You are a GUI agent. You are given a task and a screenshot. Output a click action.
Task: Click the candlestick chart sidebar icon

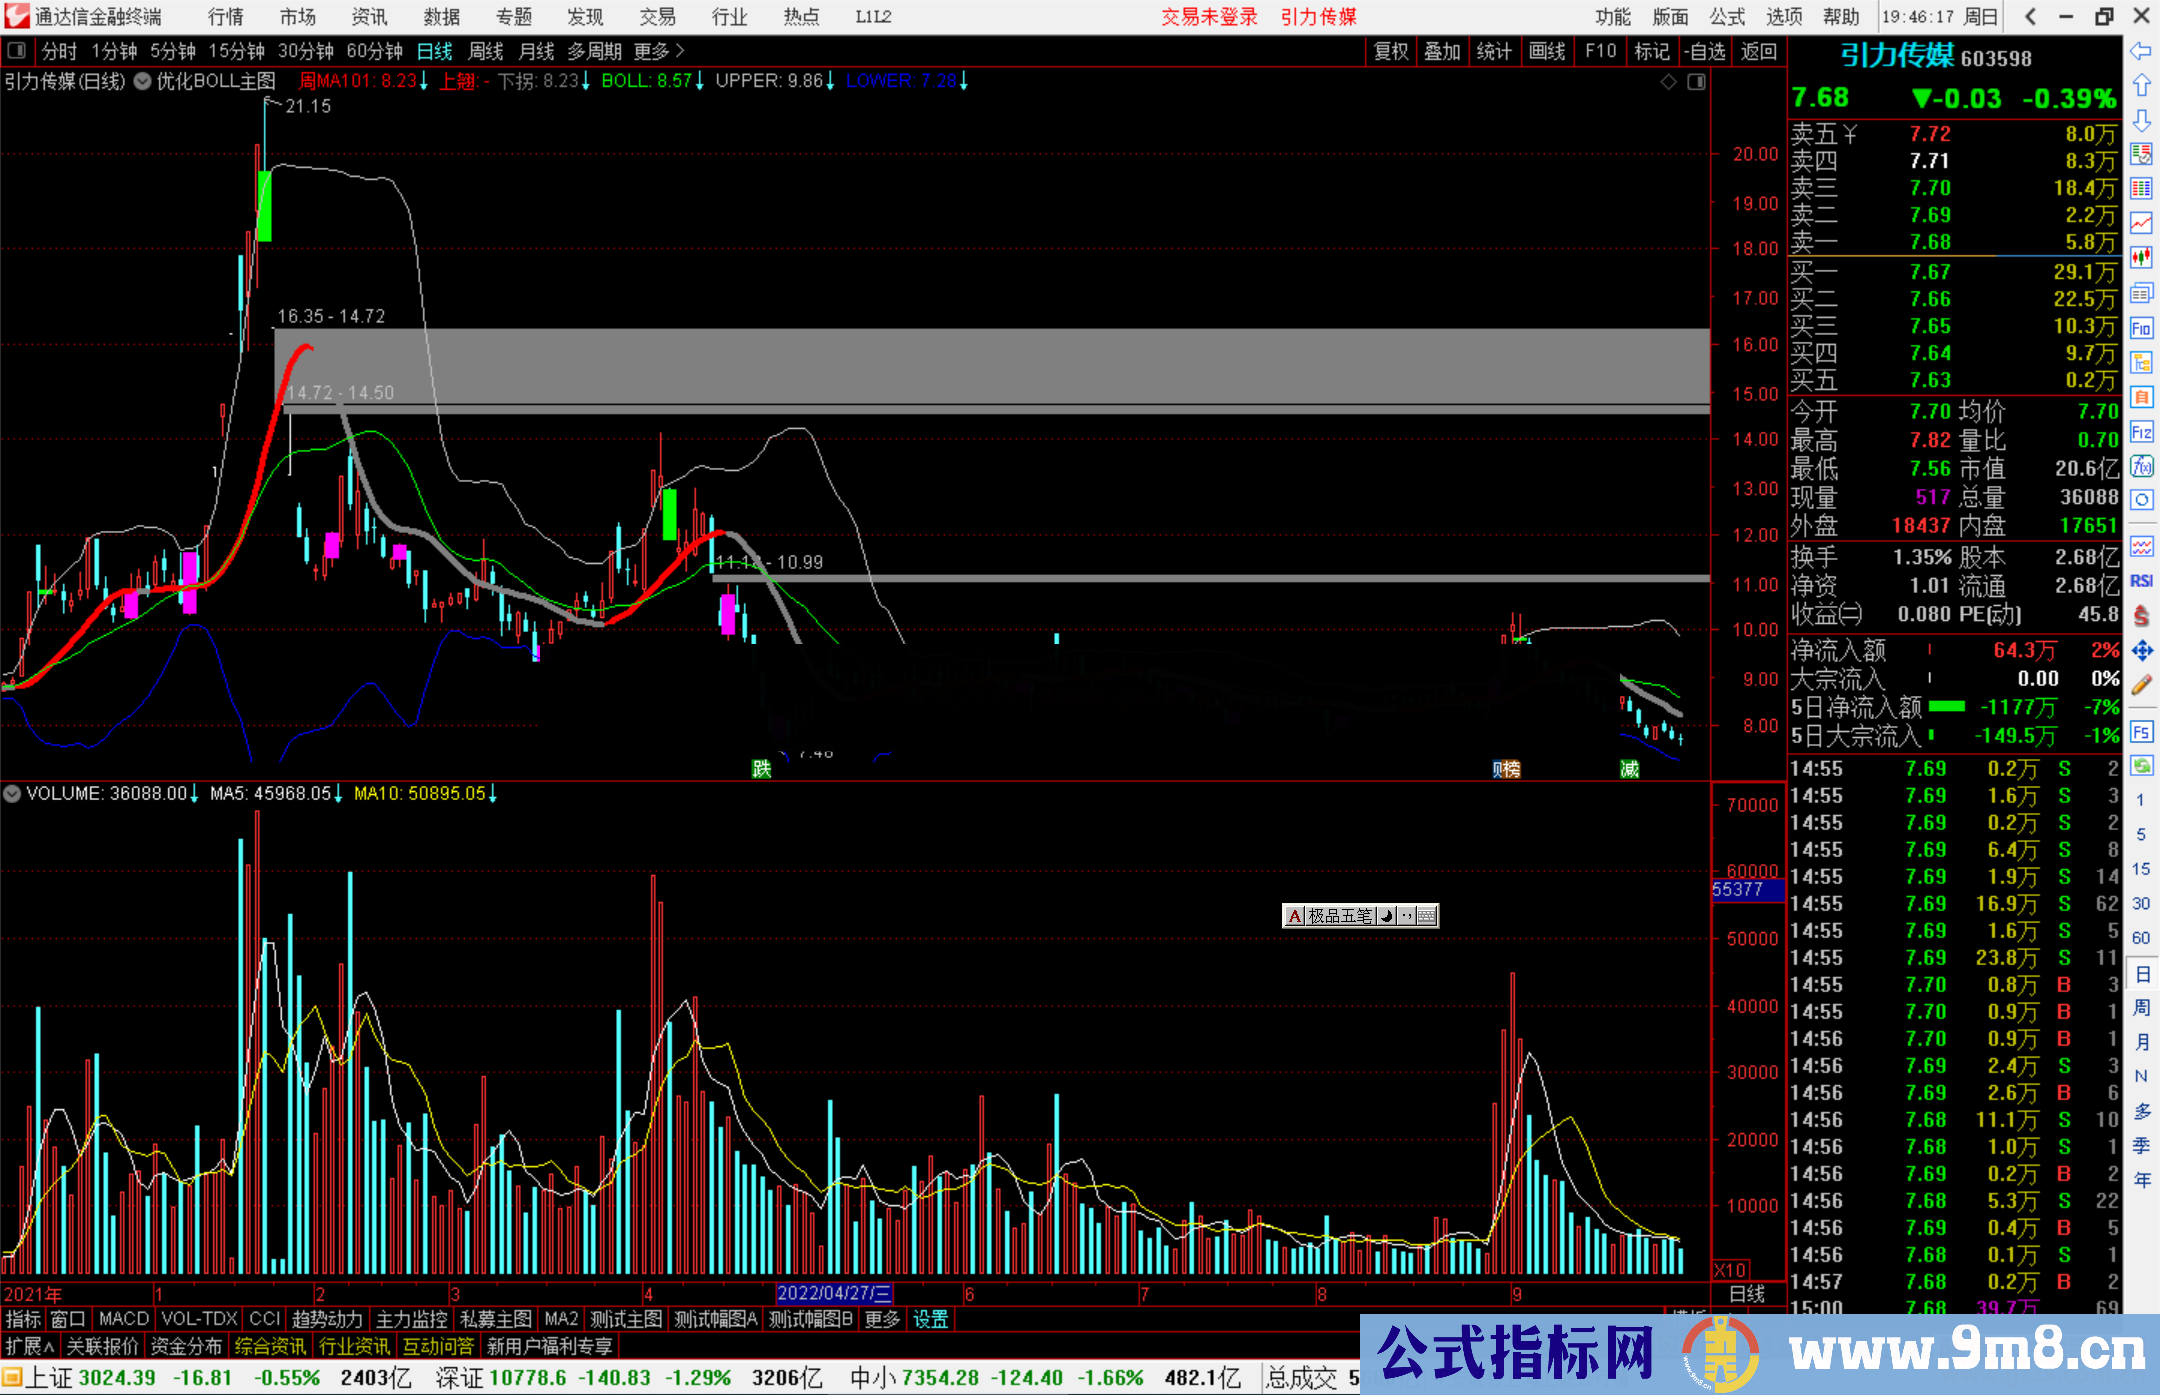(x=2141, y=258)
